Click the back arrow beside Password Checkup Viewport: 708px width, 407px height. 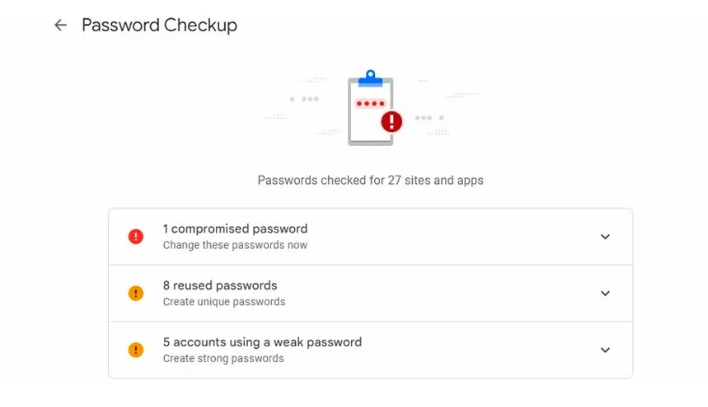point(60,25)
